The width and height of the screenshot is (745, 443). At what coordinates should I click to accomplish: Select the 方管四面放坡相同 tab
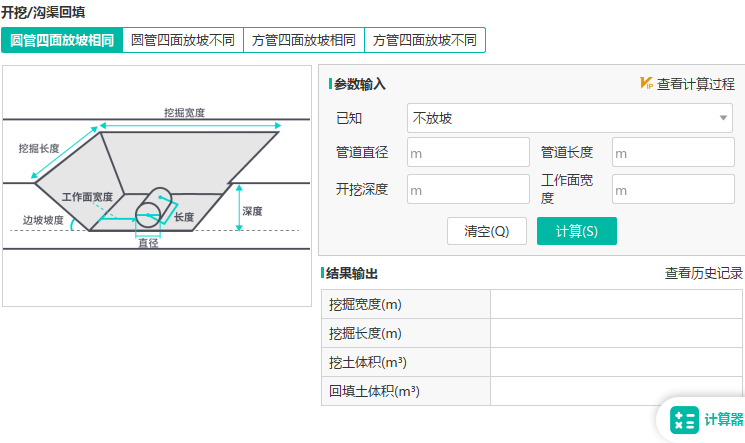coord(304,40)
